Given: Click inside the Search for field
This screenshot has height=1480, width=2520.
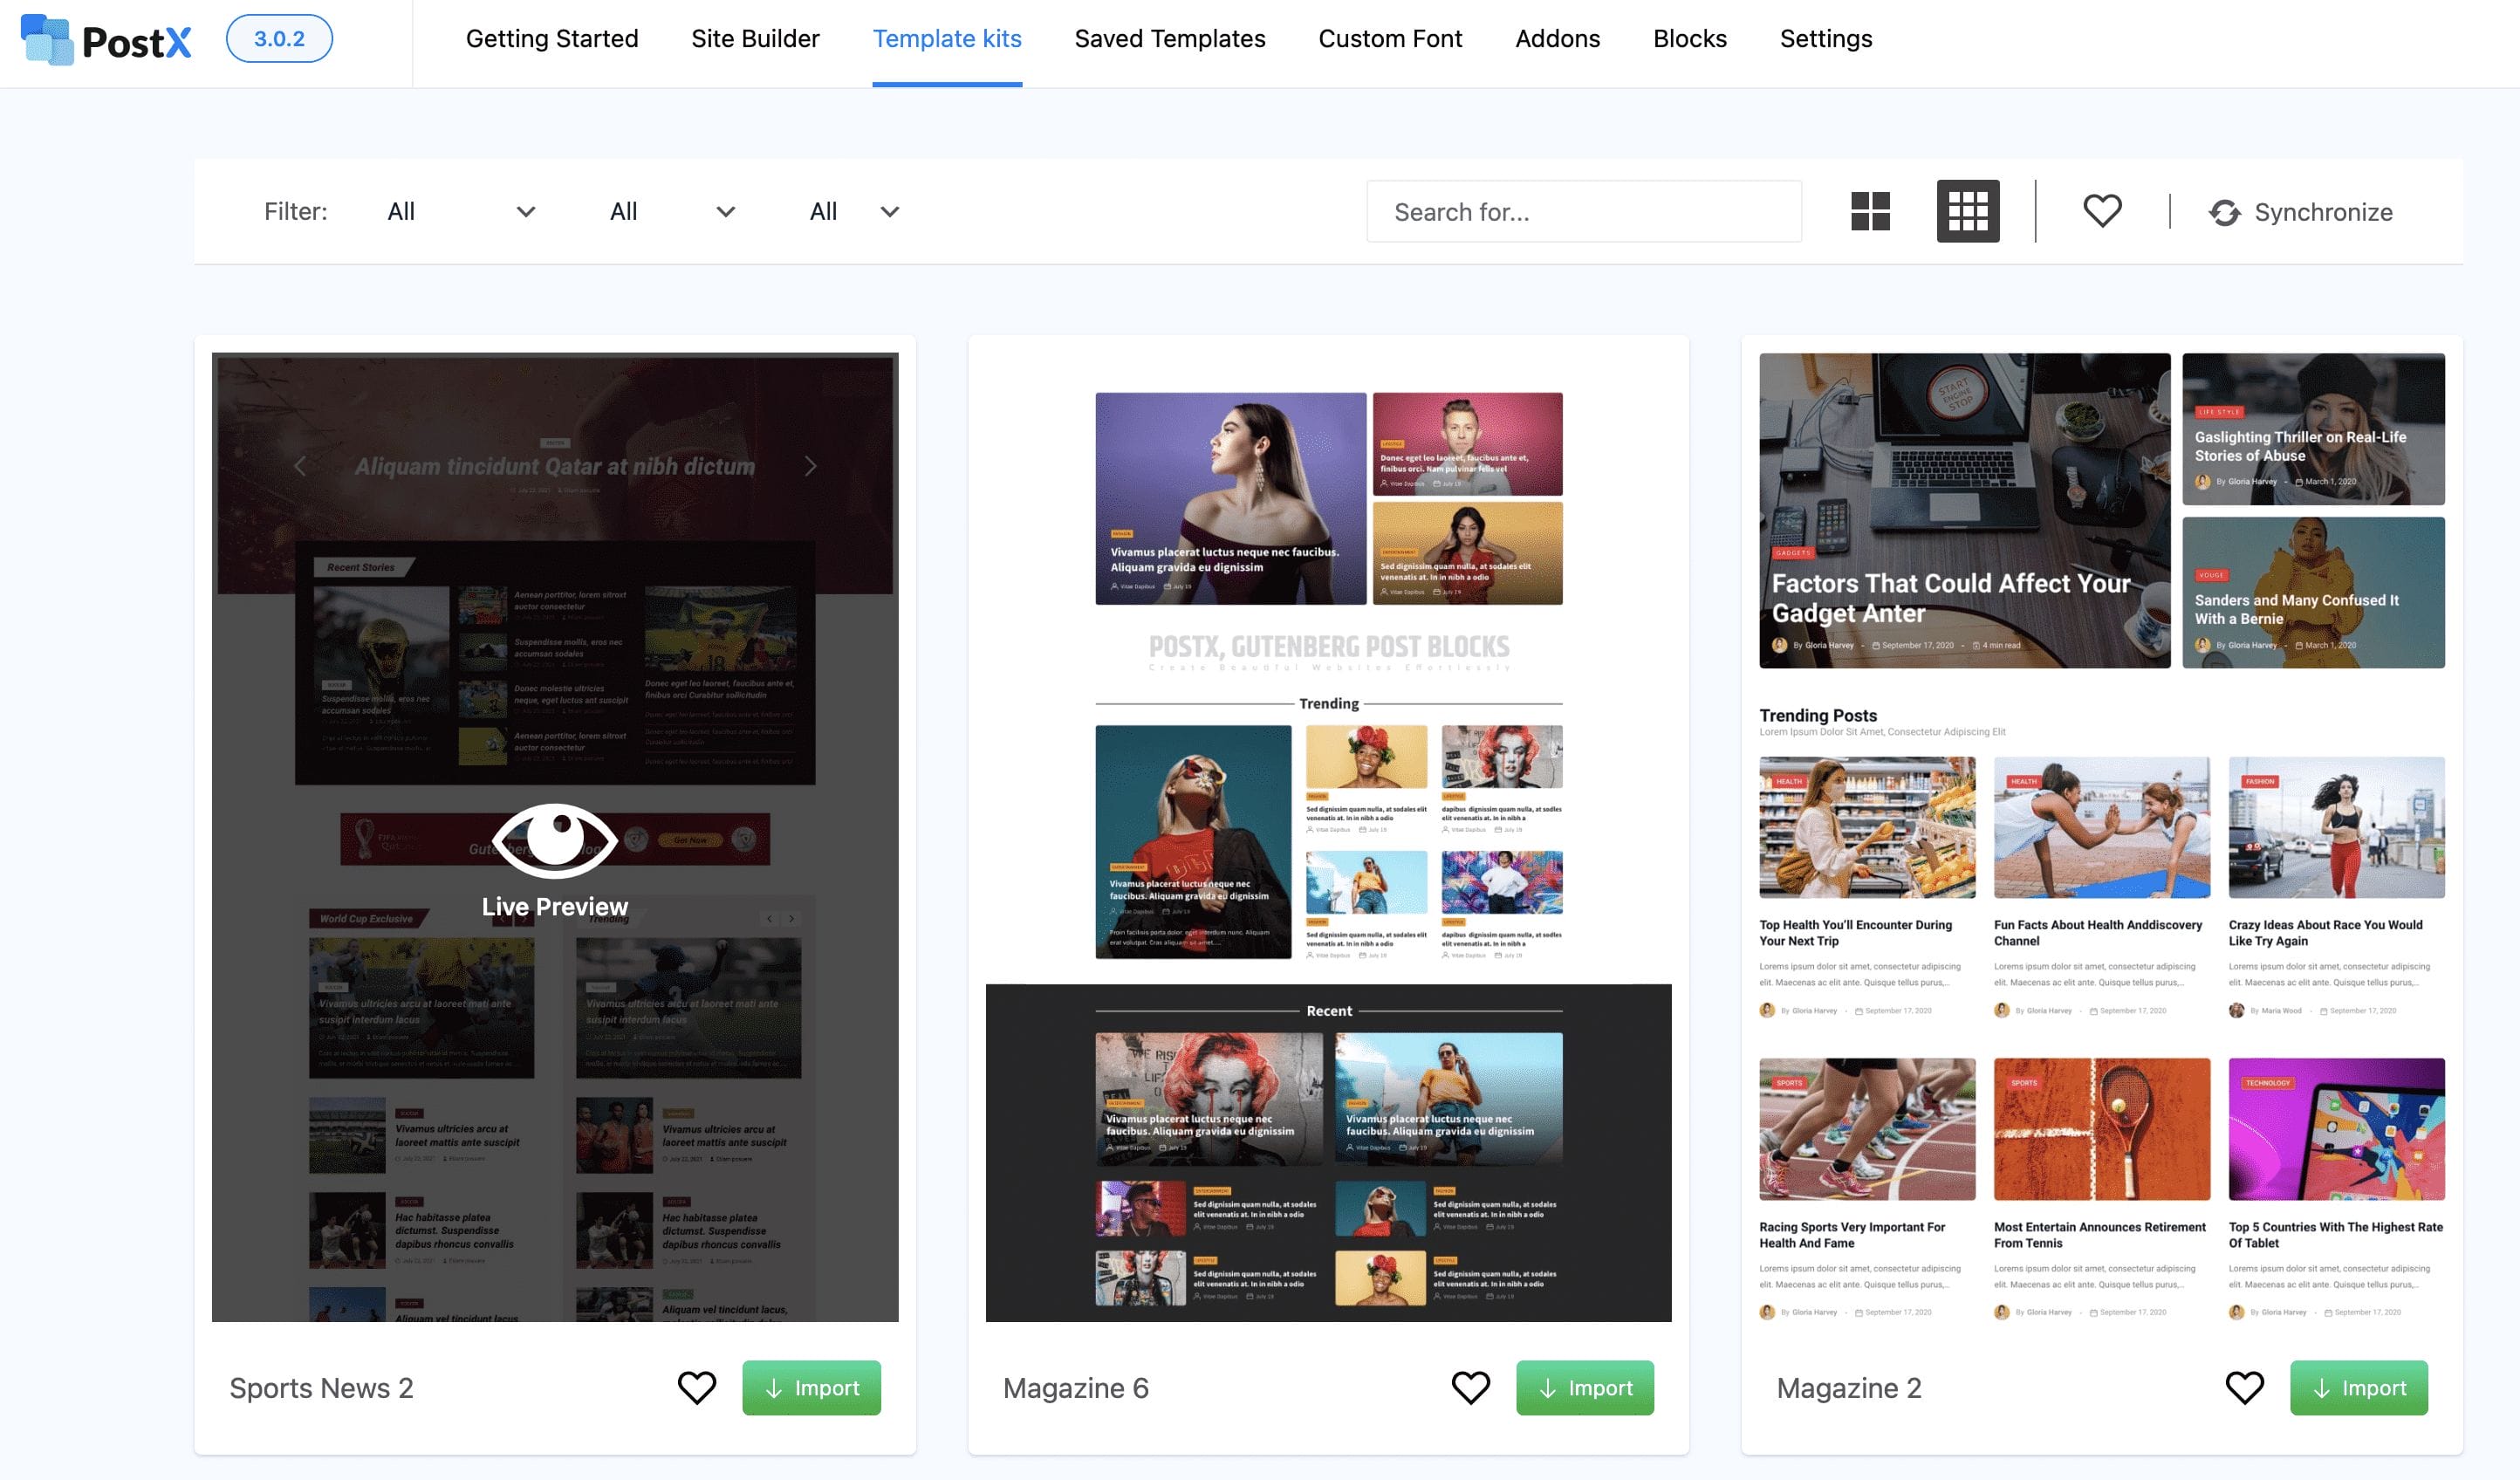Looking at the screenshot, I should pos(1583,211).
